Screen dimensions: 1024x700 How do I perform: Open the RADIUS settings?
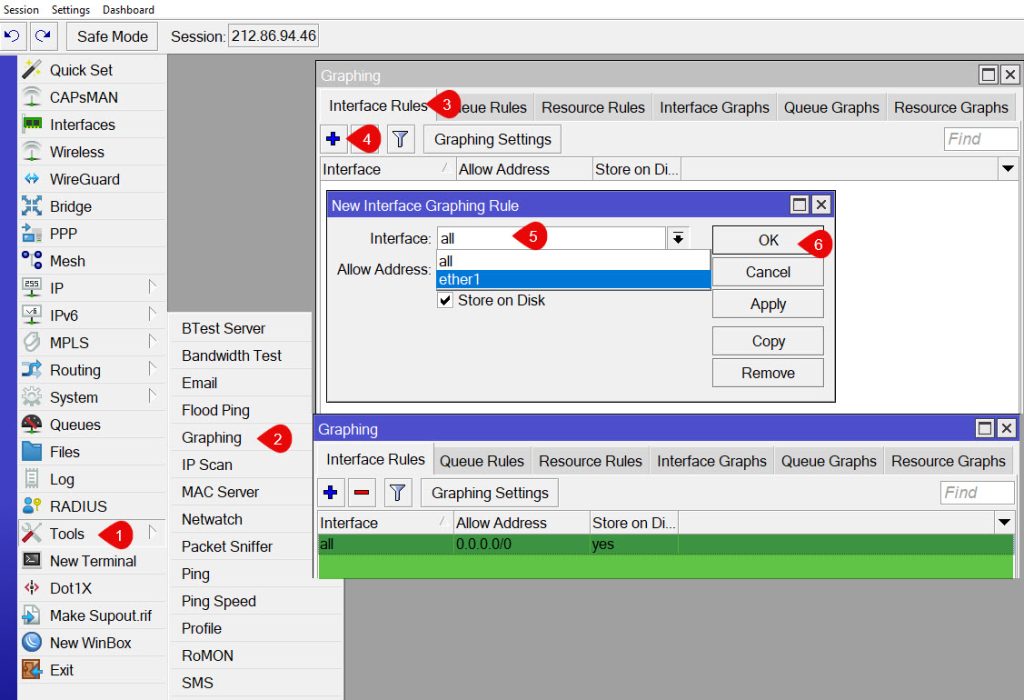click(x=74, y=506)
